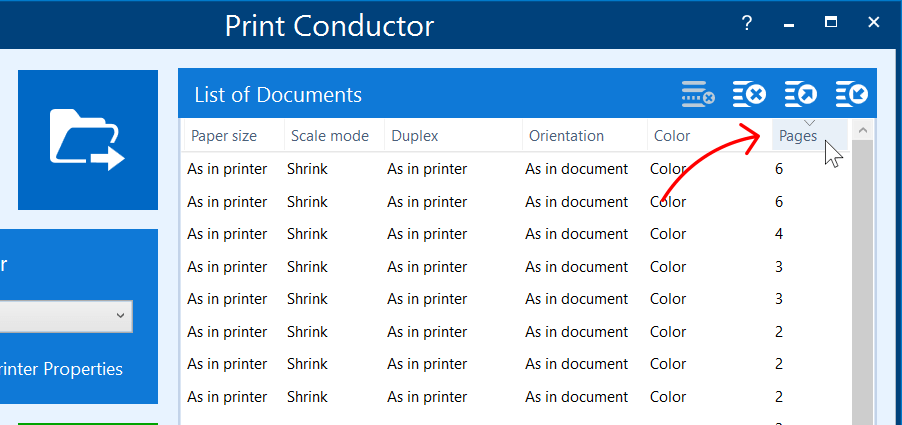902x425 pixels.
Task: Open Printer Properties link
Action: point(62,369)
